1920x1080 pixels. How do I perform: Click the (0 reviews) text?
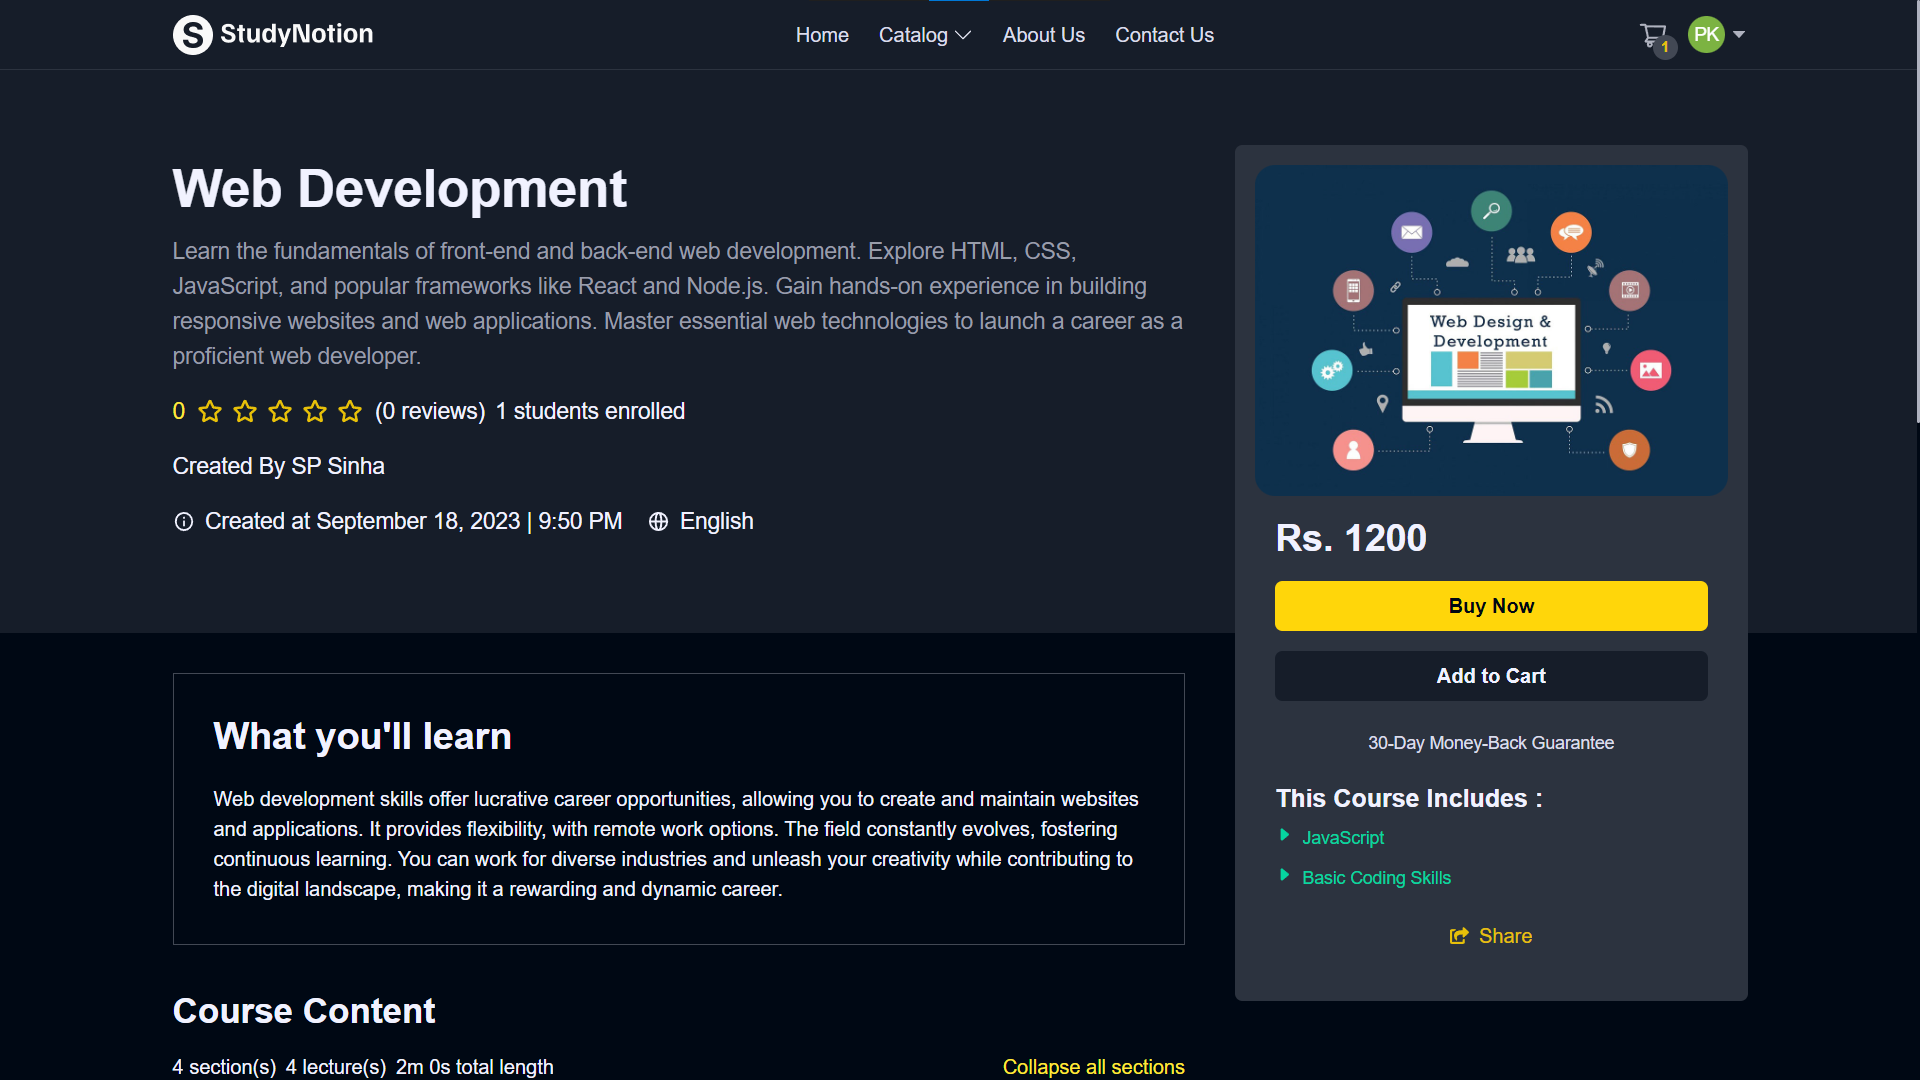pos(430,411)
